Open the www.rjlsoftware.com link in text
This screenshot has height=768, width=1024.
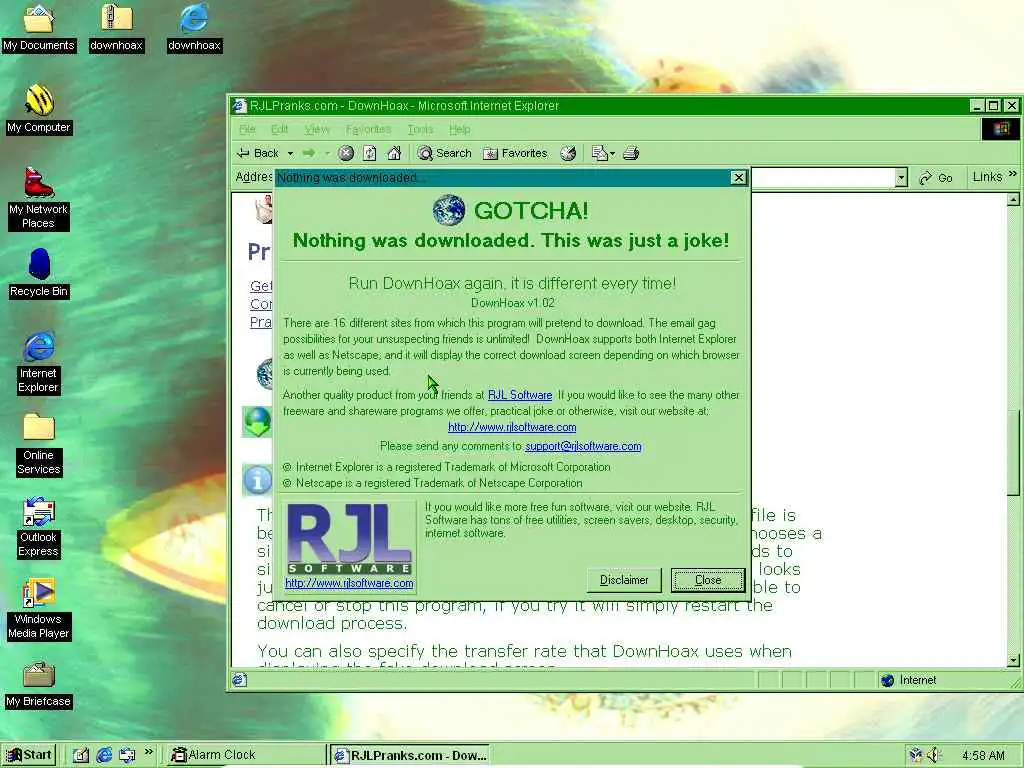[x=512, y=427]
